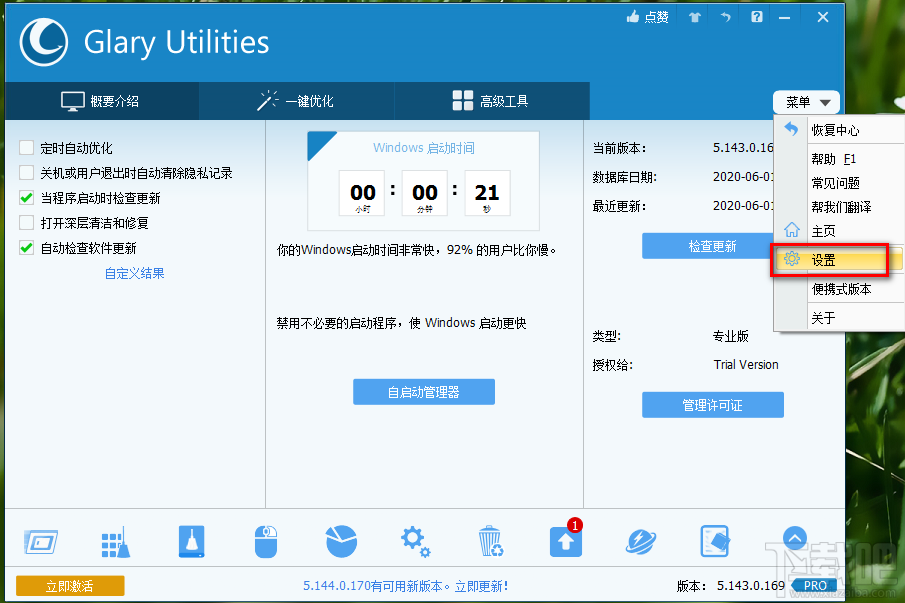Click the 自启动管理器 button
The width and height of the screenshot is (905, 603).
pyautogui.click(x=423, y=391)
